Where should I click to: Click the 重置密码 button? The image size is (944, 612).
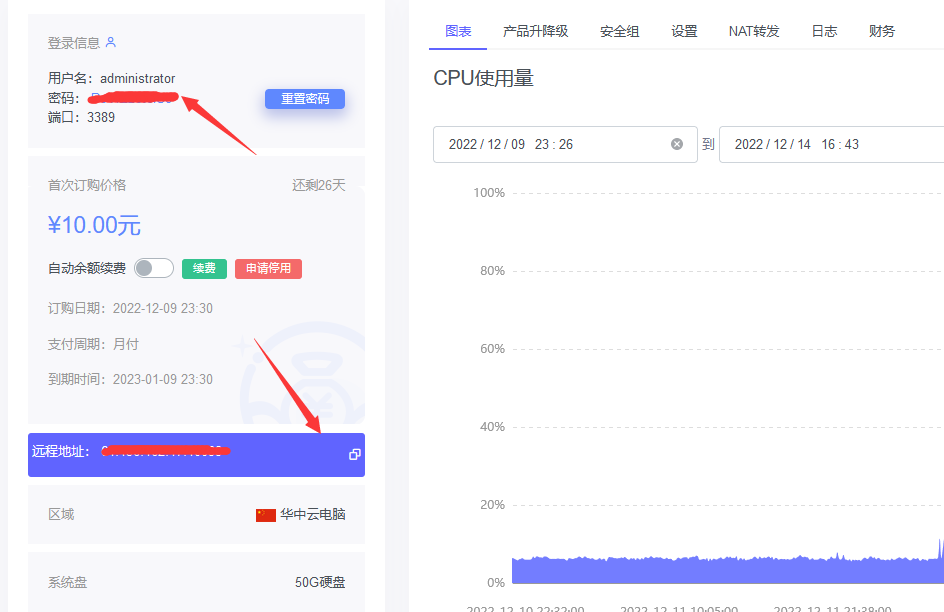pos(305,99)
